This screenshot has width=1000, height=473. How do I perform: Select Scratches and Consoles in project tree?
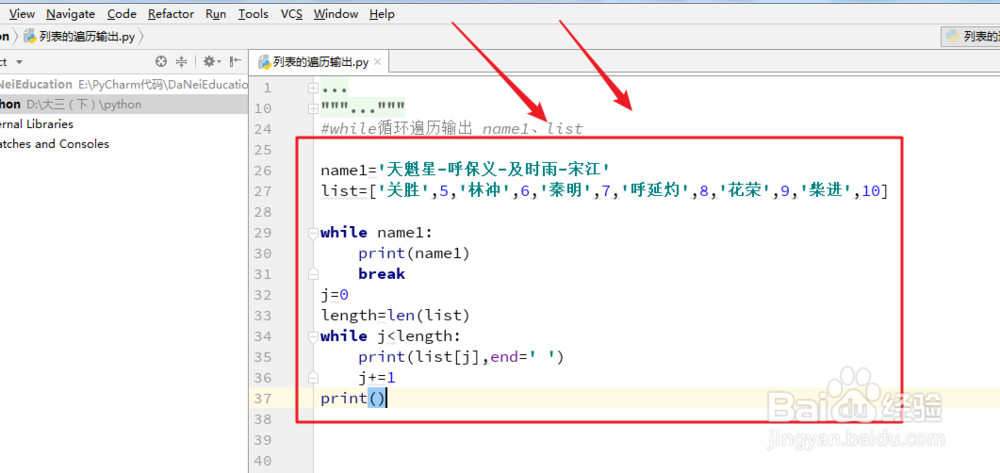pyautogui.click(x=54, y=144)
